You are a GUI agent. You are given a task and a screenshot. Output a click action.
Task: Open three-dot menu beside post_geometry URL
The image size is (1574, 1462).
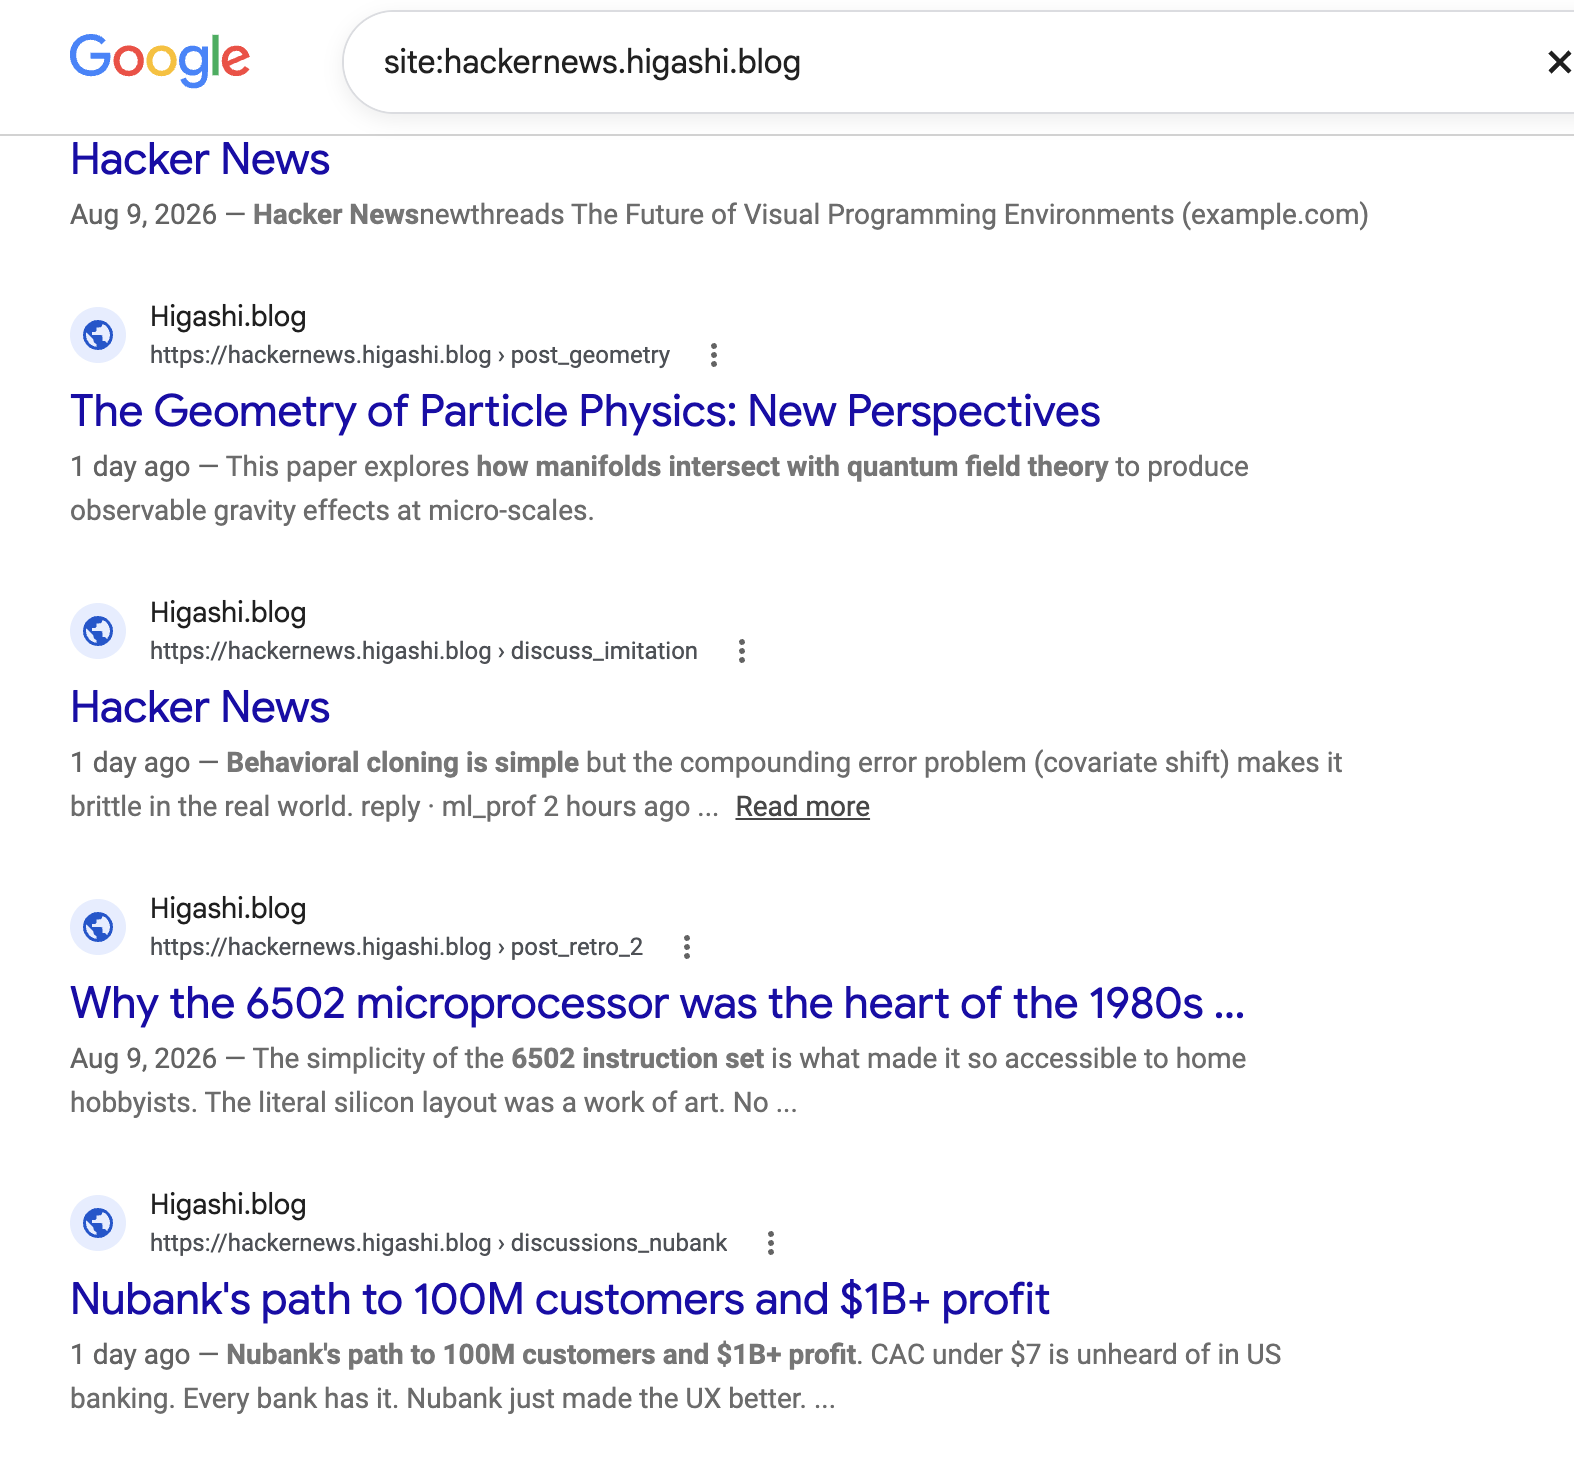tap(714, 355)
